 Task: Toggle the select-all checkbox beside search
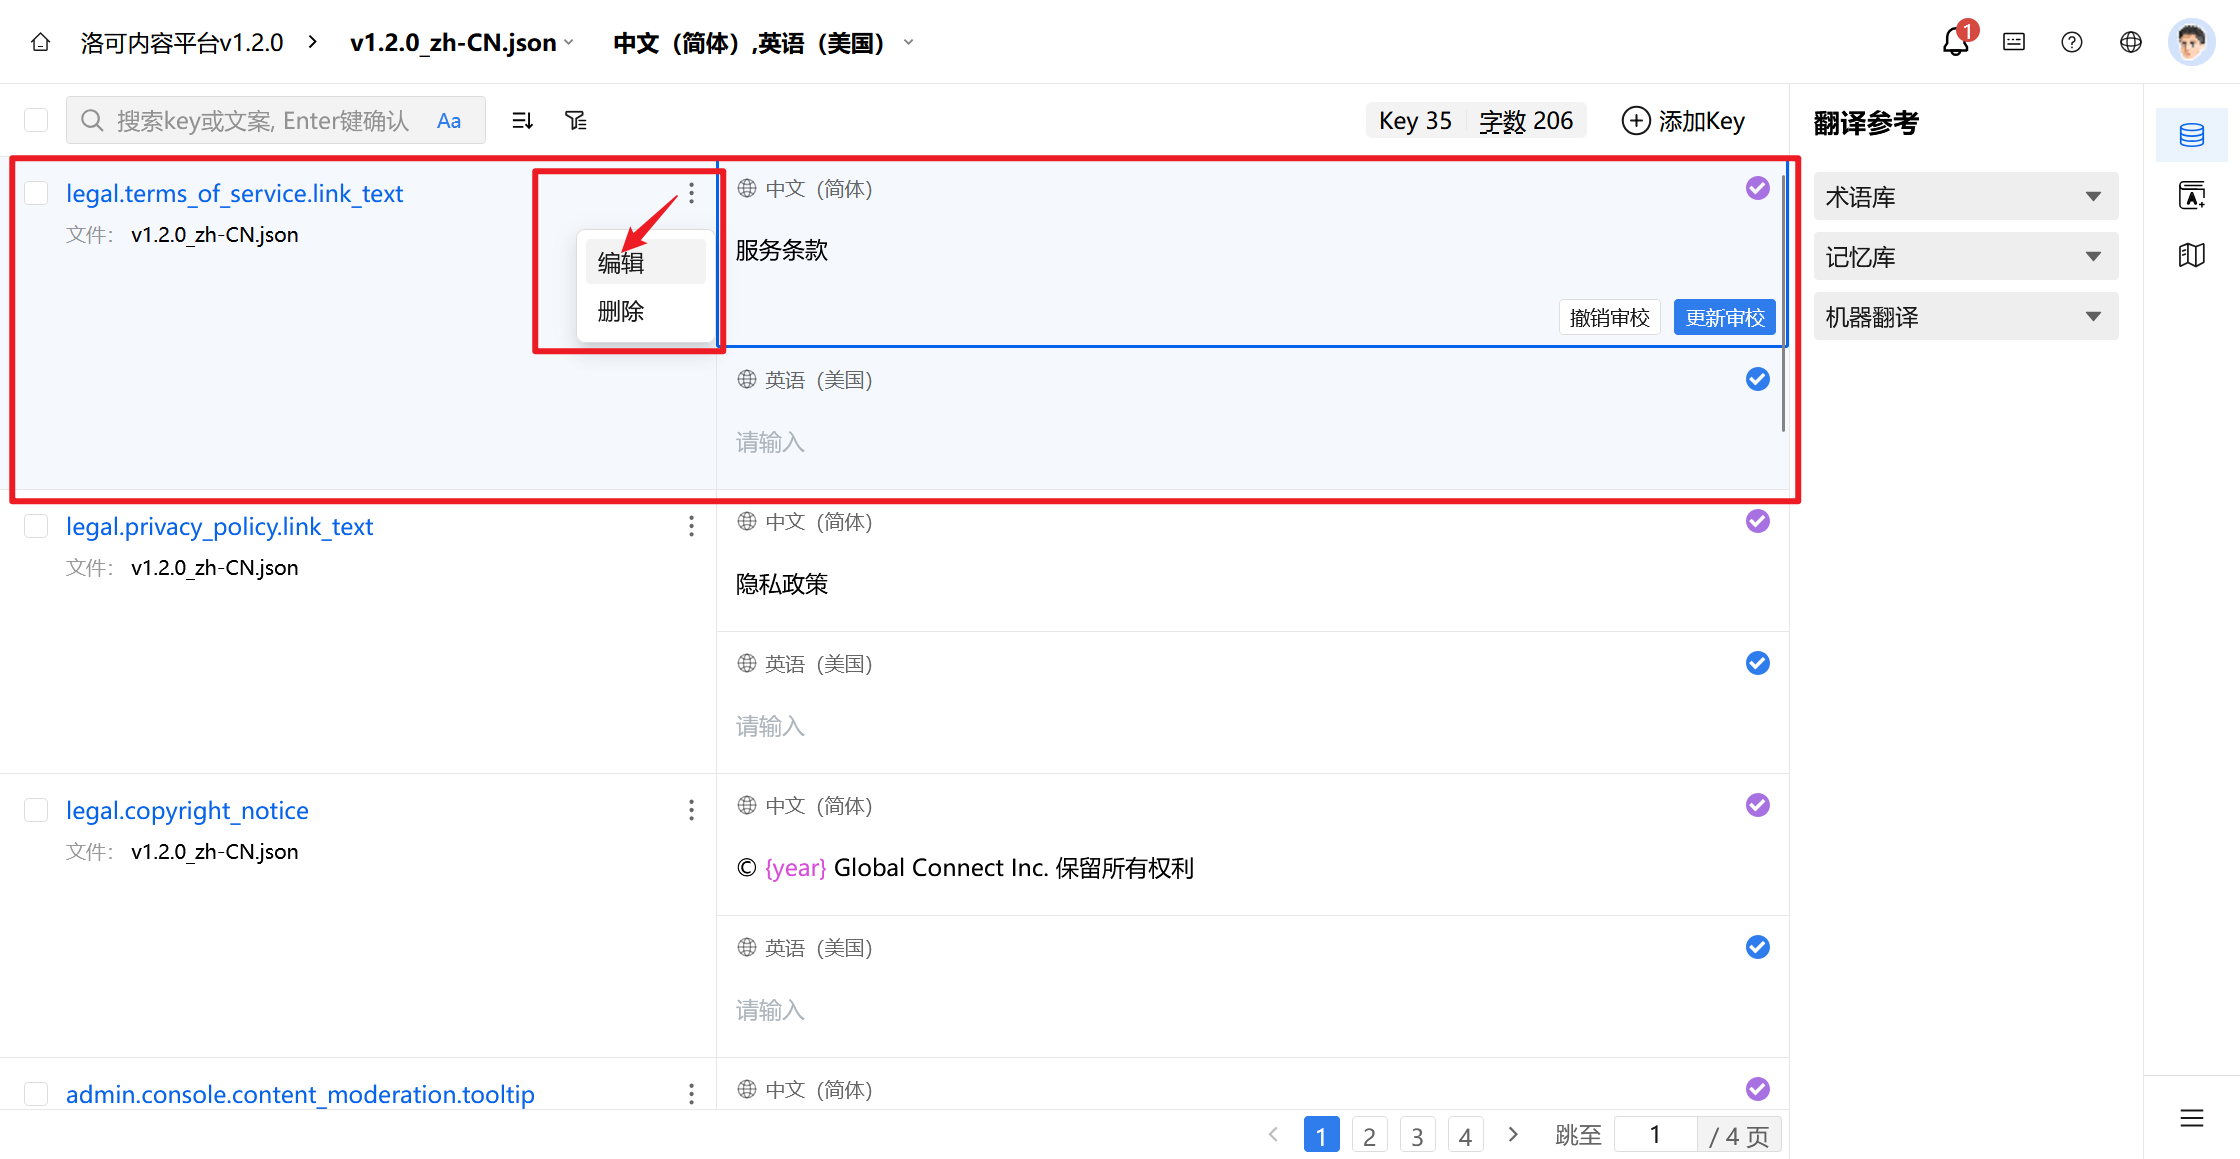click(36, 120)
